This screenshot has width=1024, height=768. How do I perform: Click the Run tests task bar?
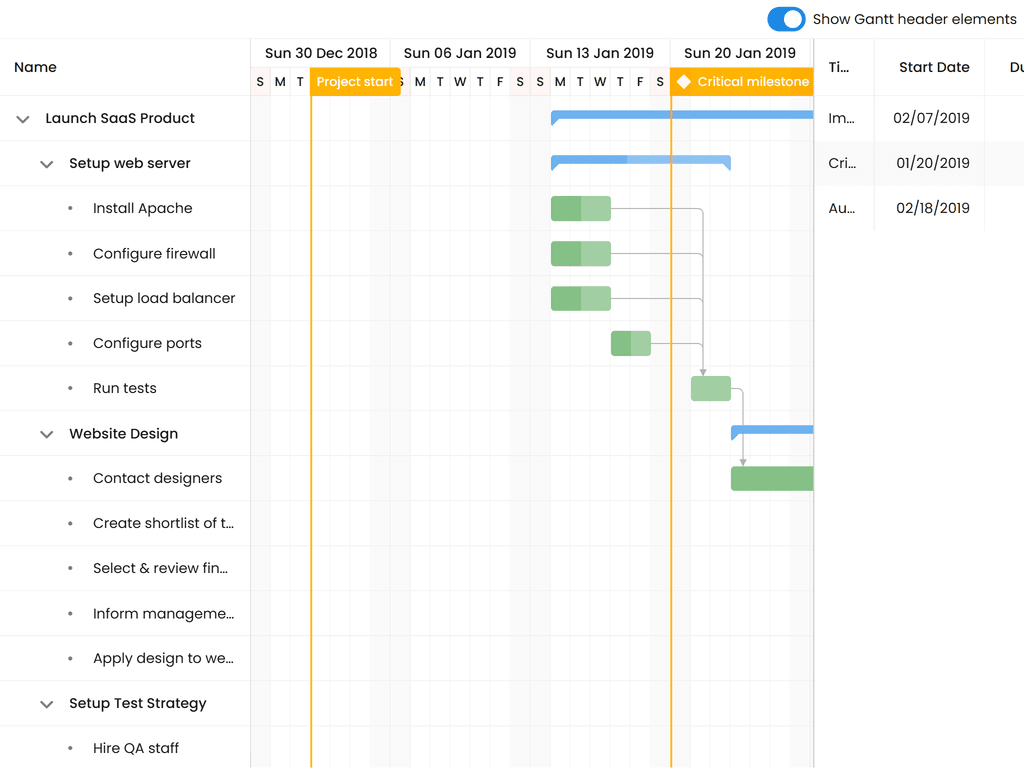click(710, 388)
